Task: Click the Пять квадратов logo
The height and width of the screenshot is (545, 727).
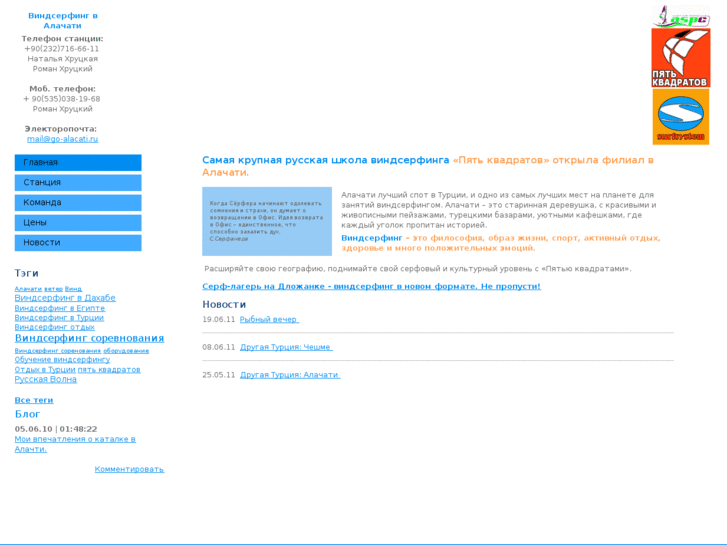Action: point(681,58)
